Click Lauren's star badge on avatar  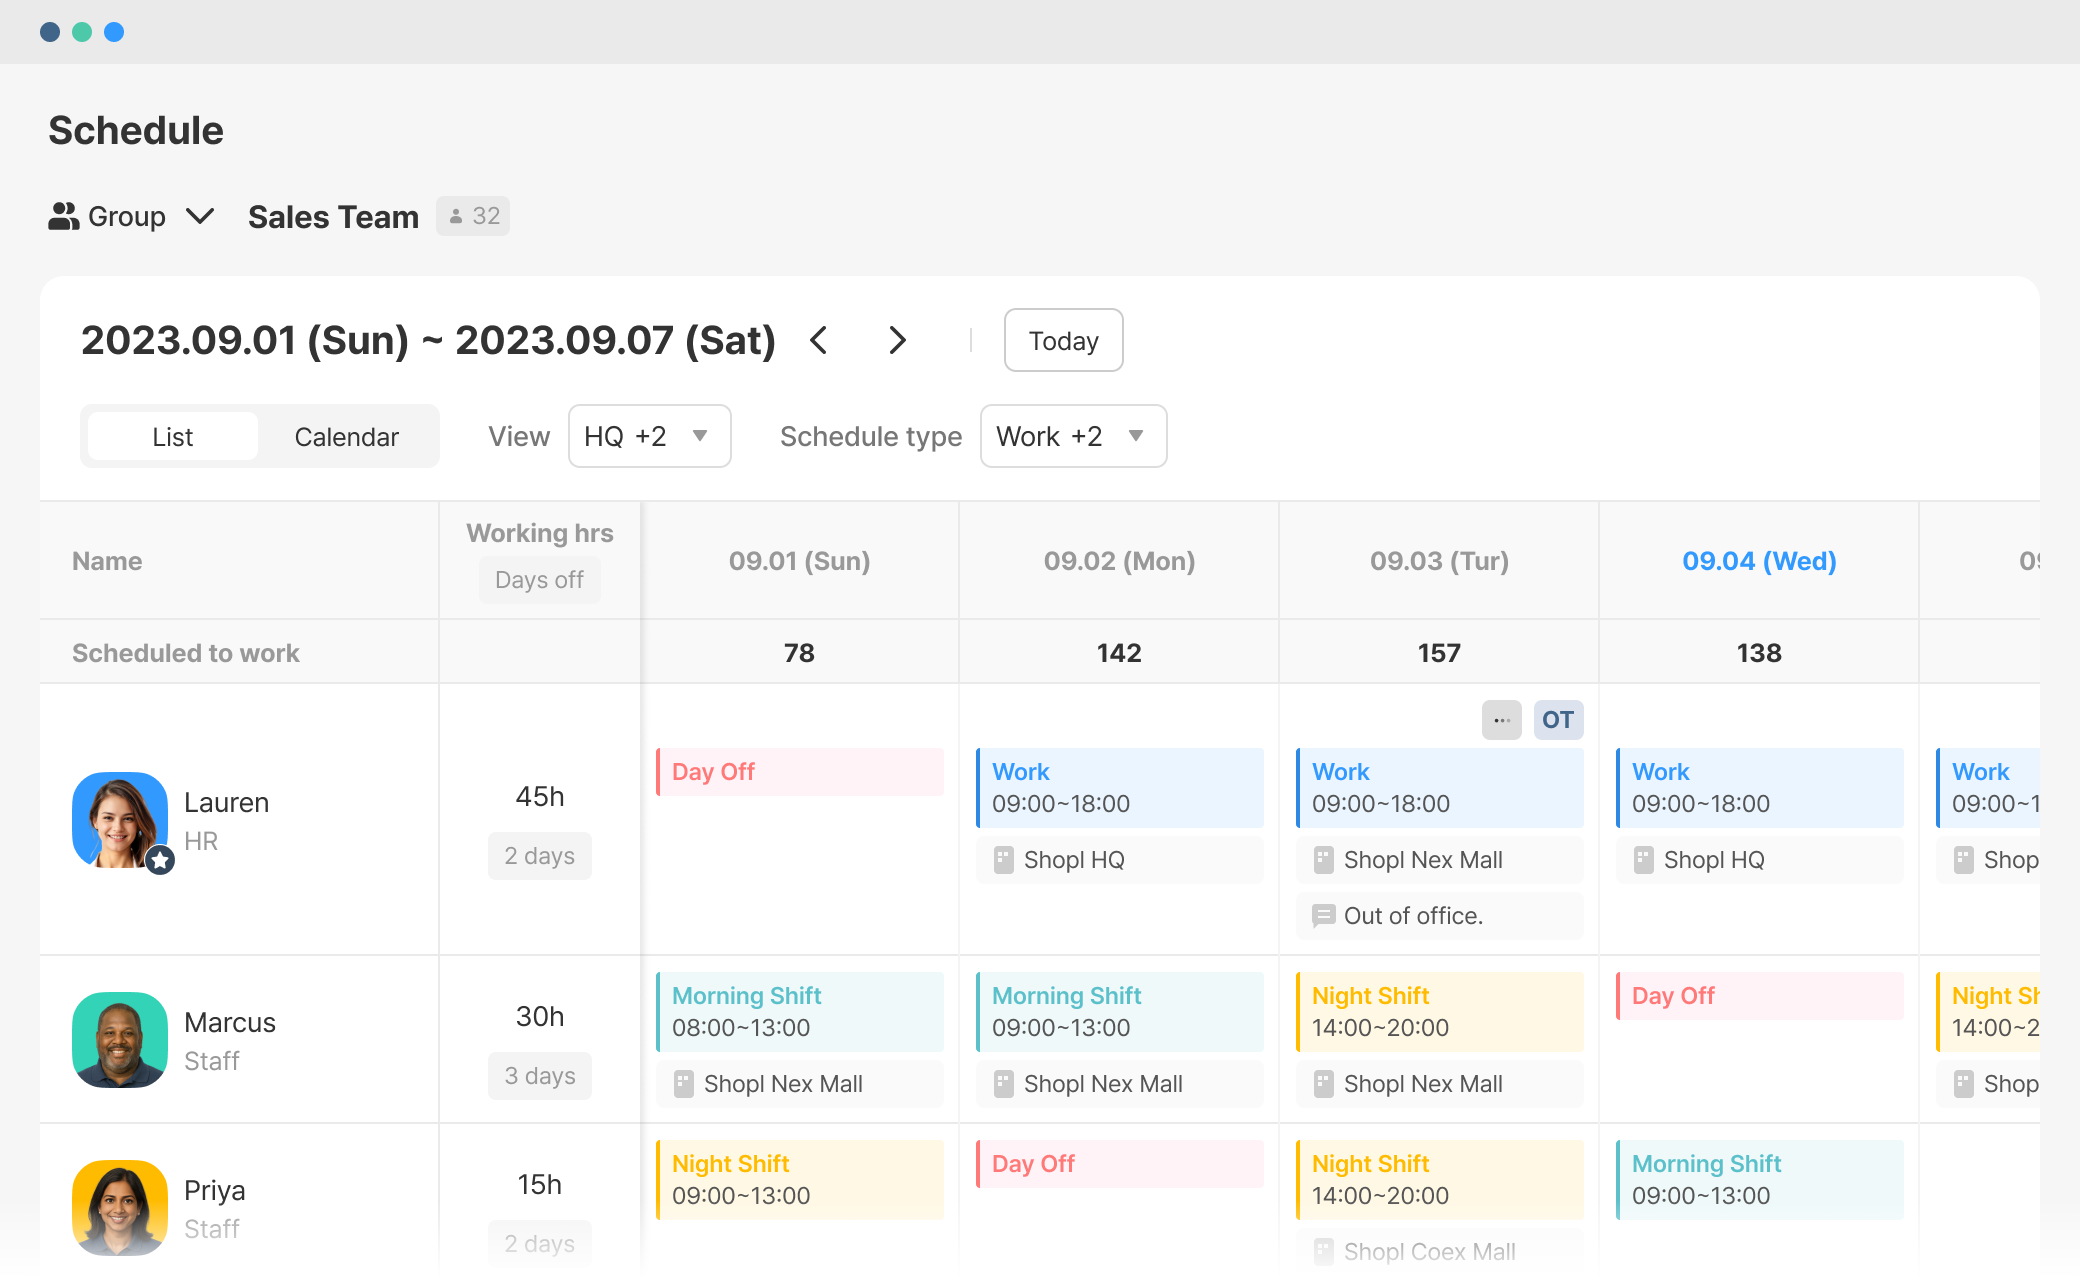point(160,860)
